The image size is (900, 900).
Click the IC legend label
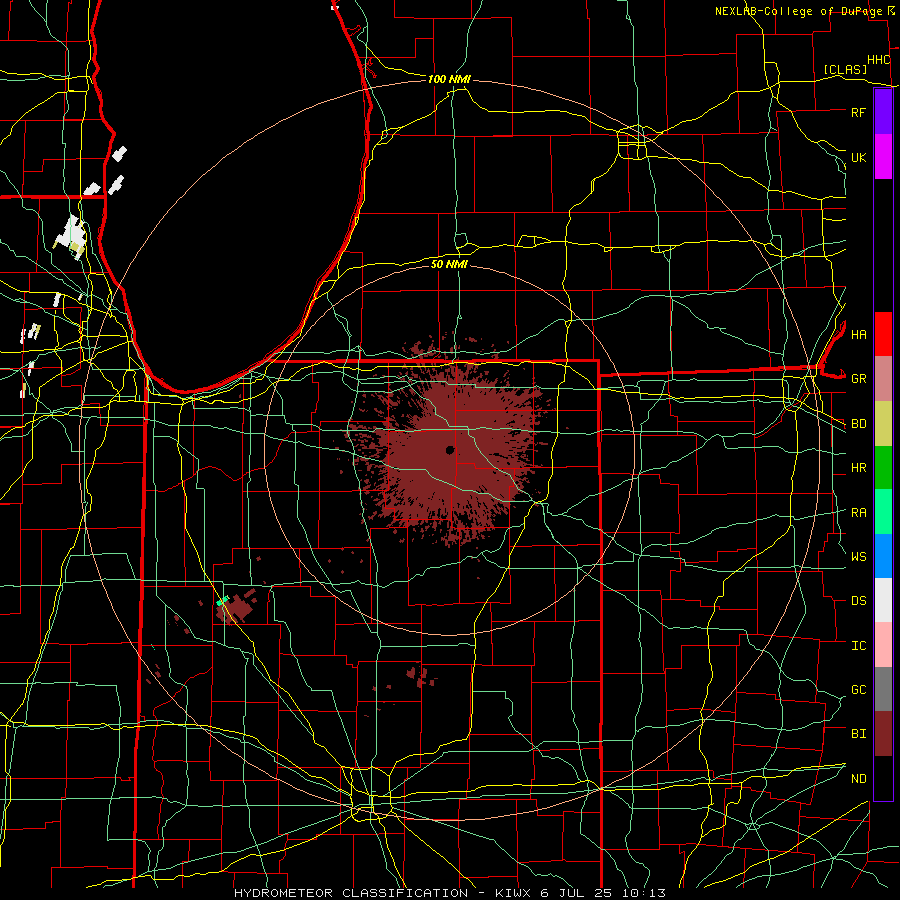[x=858, y=646]
